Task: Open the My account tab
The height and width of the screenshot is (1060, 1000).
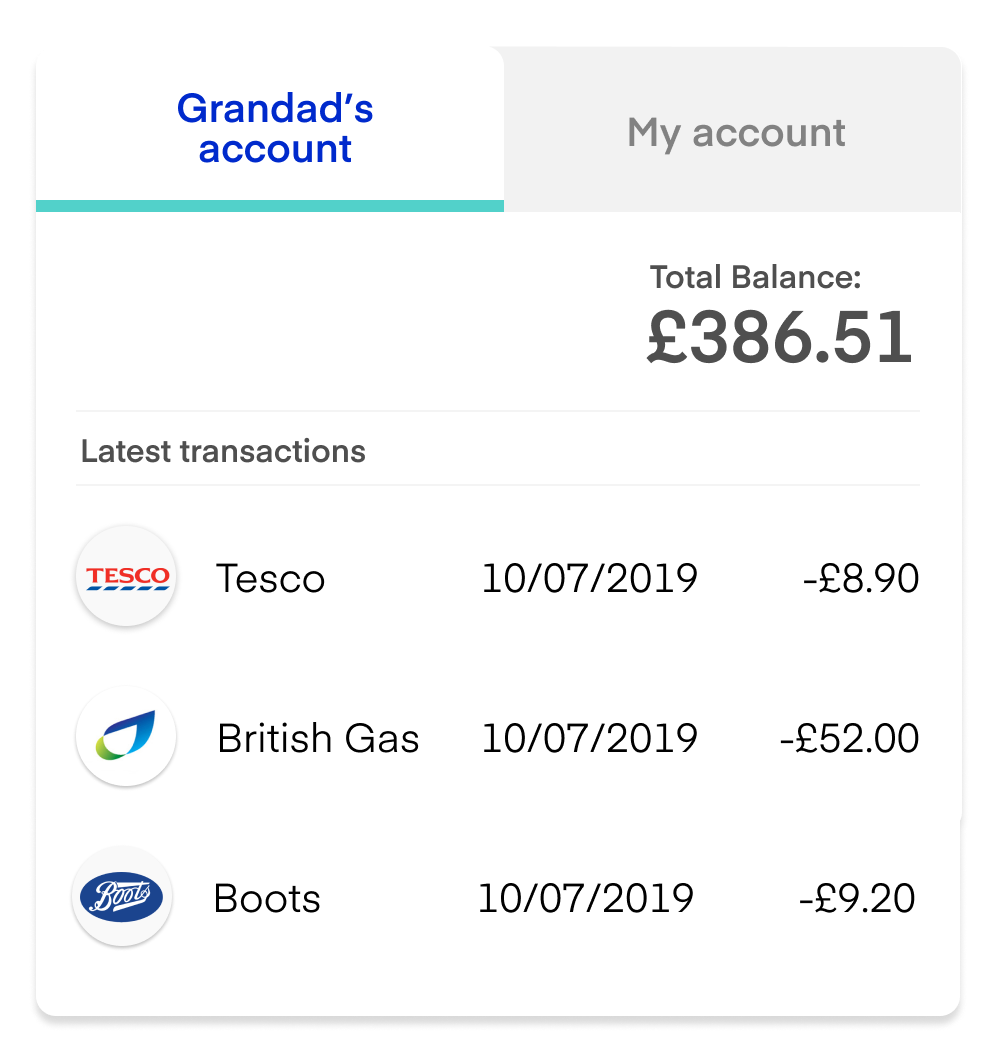Action: click(736, 132)
